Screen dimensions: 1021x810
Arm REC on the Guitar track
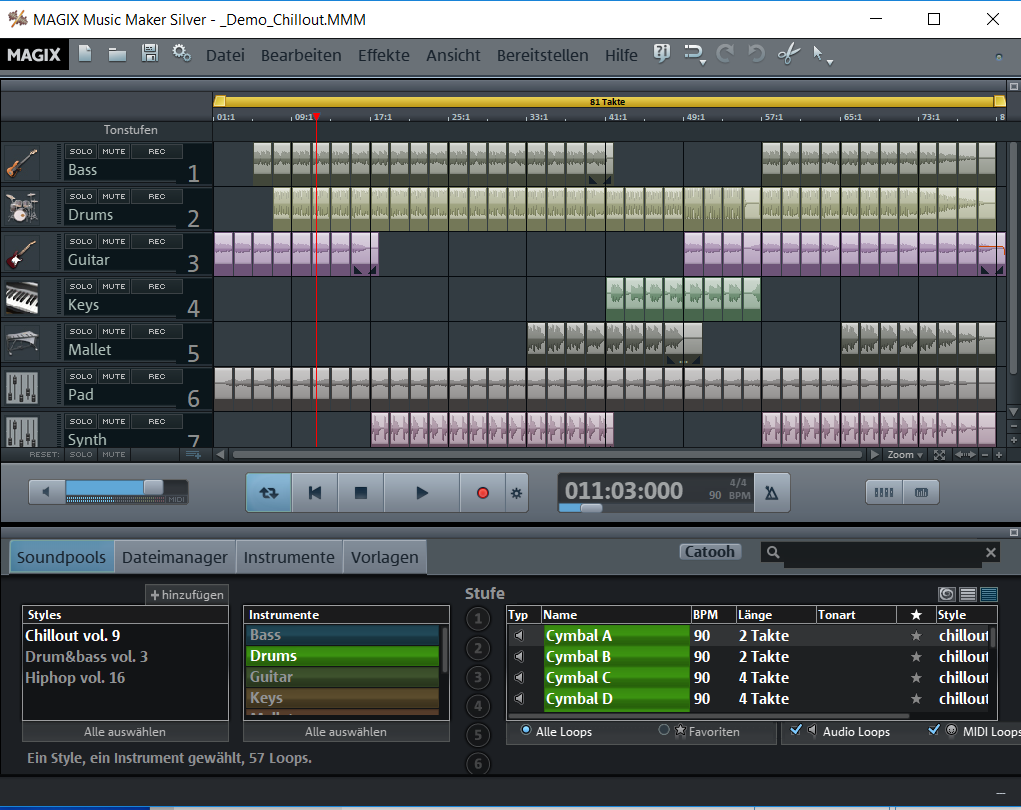coord(157,241)
